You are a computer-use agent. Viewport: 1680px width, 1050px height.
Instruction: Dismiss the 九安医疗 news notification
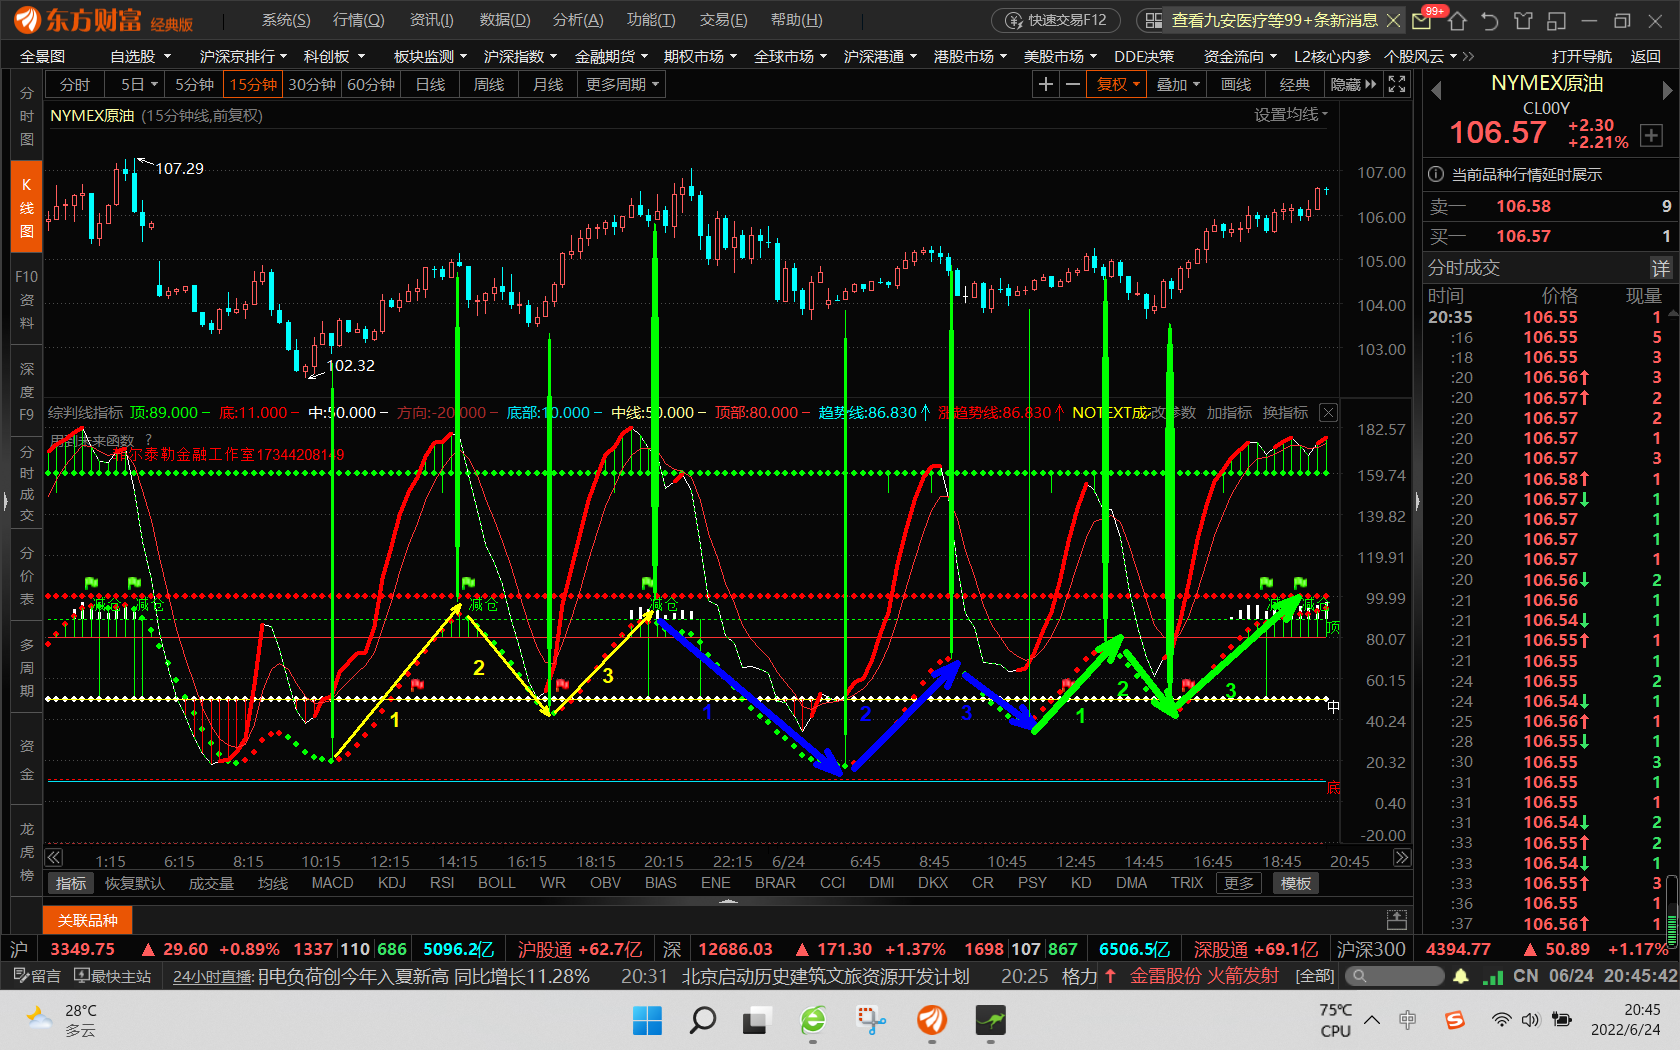(x=1393, y=20)
